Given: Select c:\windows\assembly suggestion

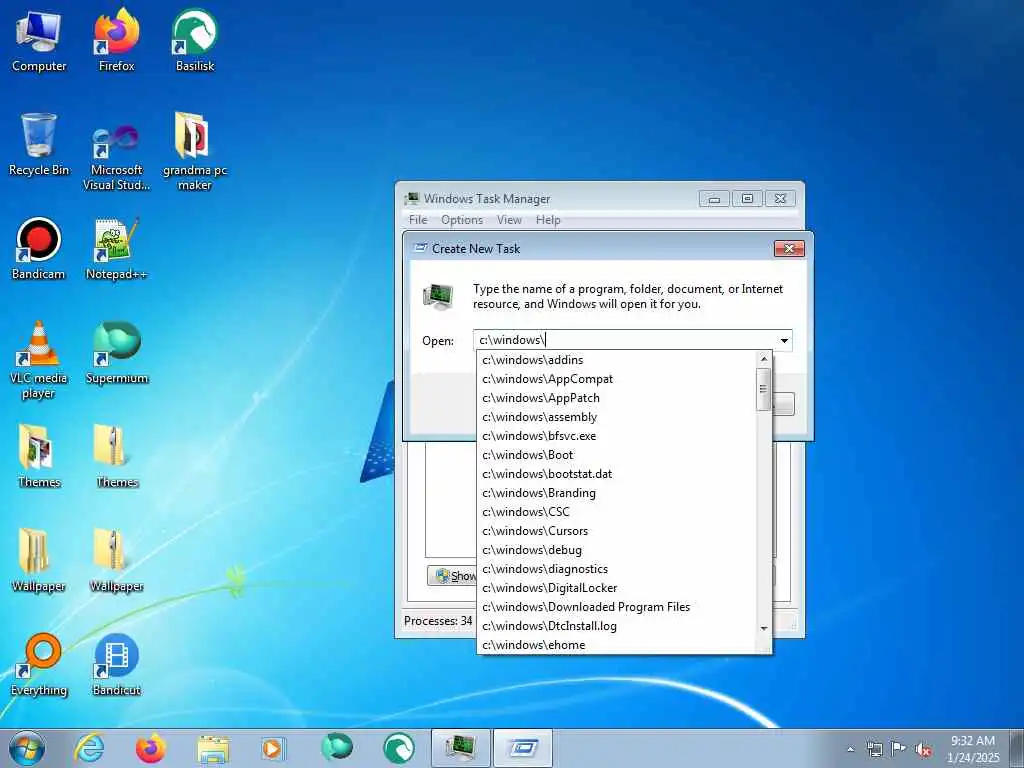Looking at the screenshot, I should point(616,417).
